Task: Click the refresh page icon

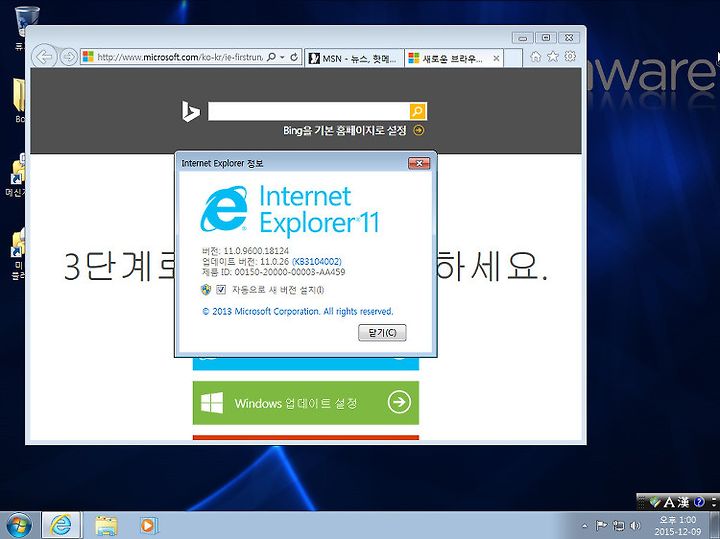Action: (294, 57)
